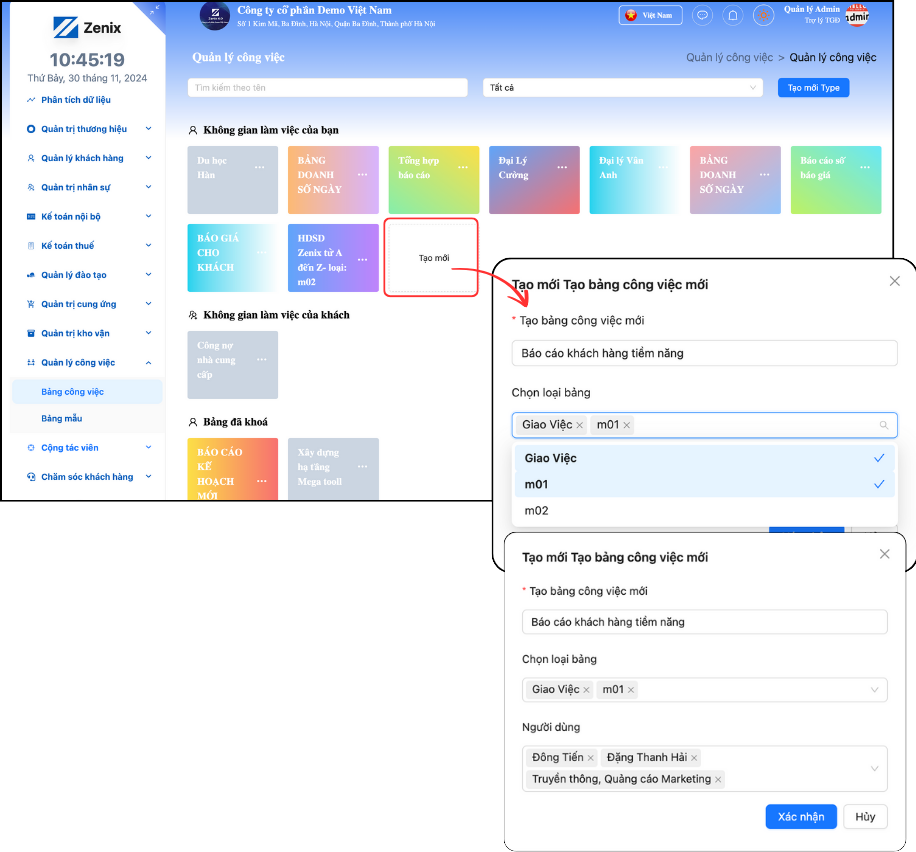Image resolution: width=916 pixels, height=852 pixels.
Task: Click the admin avatar picture
Action: (856, 15)
